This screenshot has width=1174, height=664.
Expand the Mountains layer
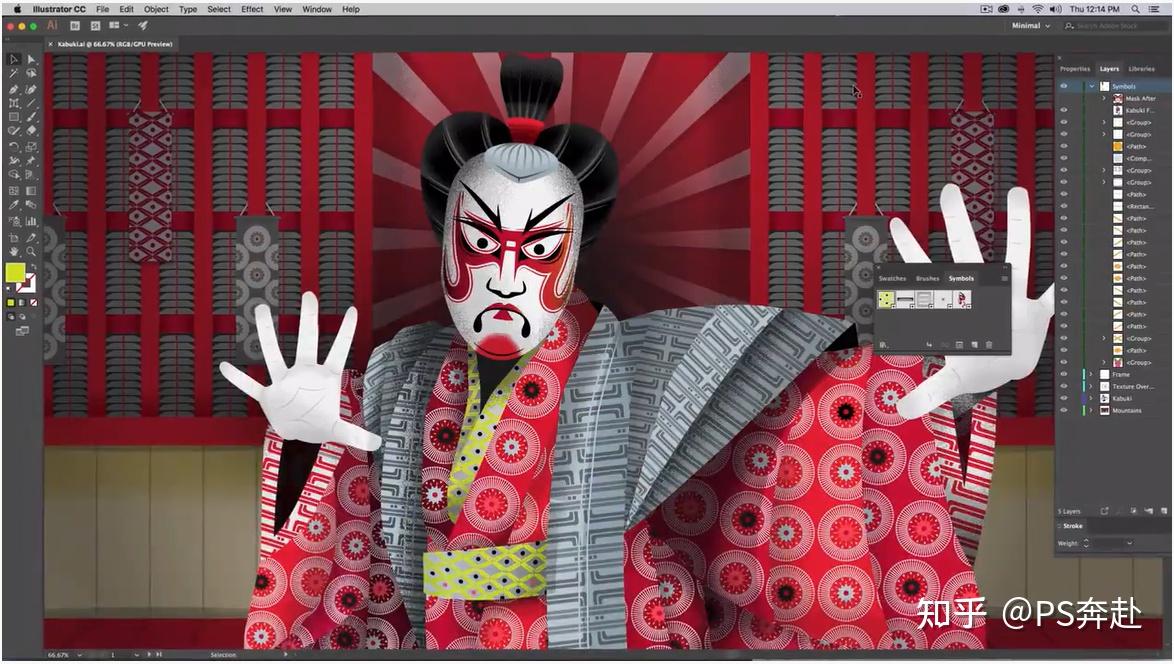1092,410
